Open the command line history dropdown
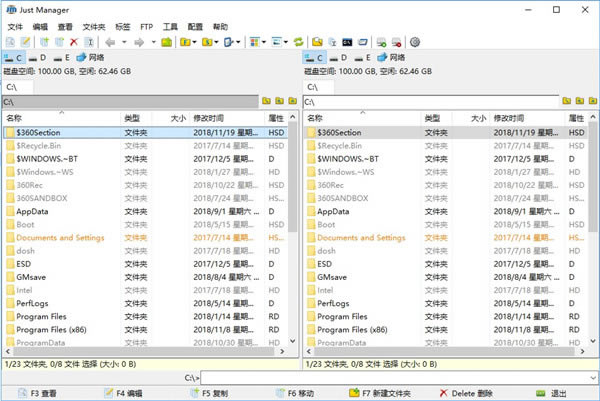The height and width of the screenshot is (401, 600). (x=593, y=378)
